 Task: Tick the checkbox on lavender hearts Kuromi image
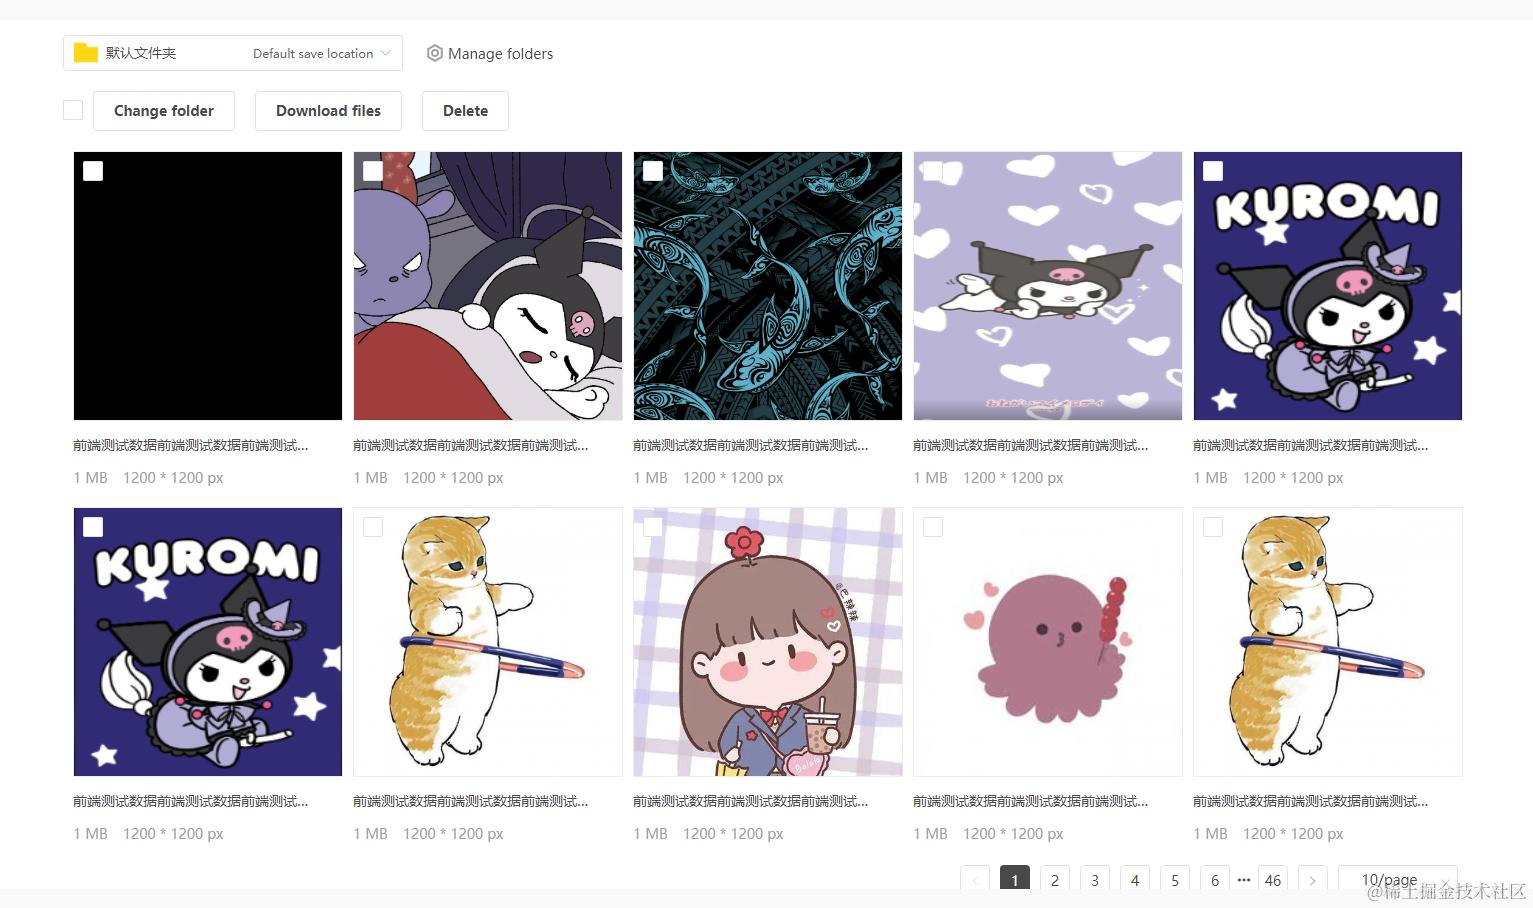pyautogui.click(x=933, y=171)
